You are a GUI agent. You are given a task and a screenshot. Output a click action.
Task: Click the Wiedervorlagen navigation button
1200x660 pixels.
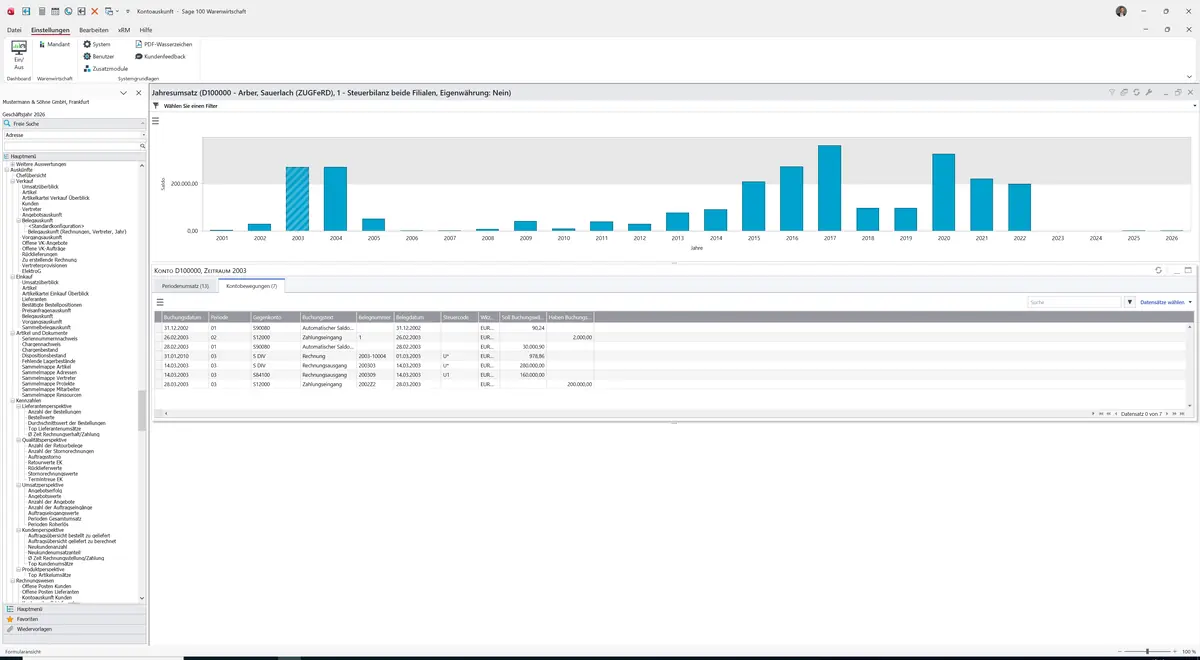point(74,629)
